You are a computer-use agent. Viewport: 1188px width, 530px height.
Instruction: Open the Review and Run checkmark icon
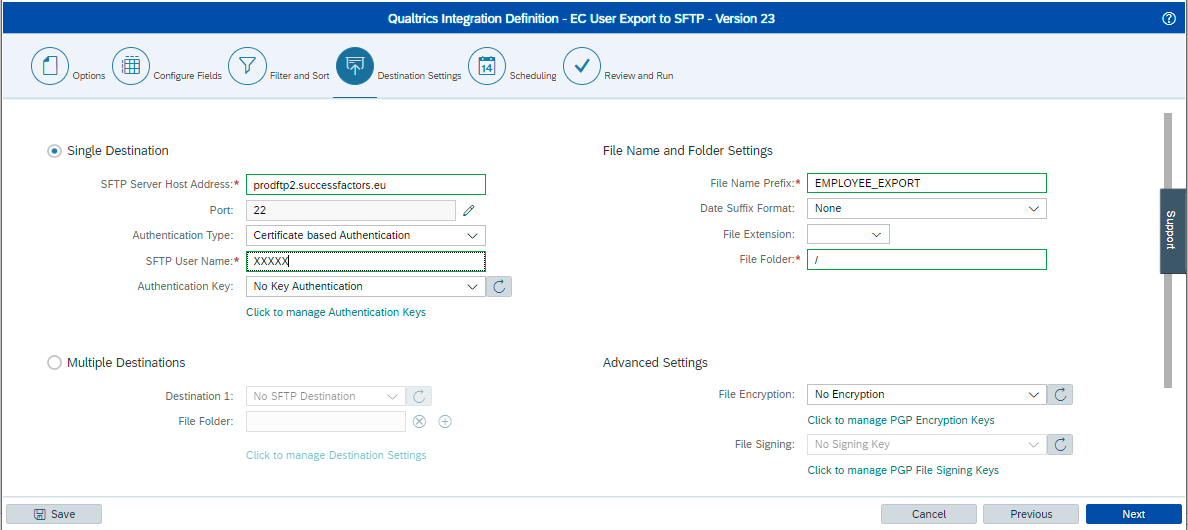582,66
